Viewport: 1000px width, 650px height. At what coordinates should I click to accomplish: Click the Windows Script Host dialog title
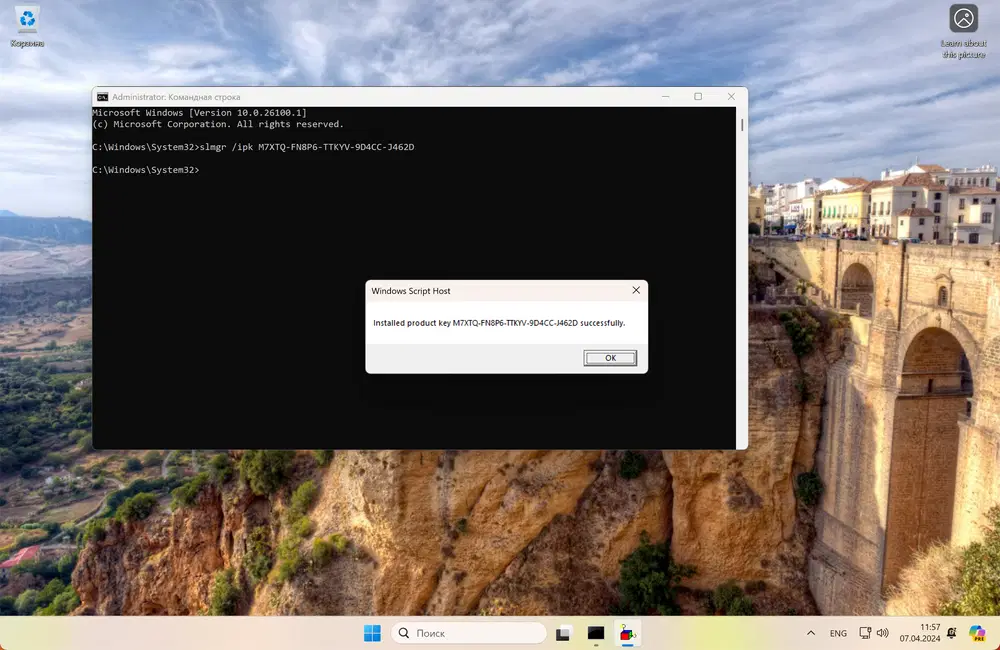click(411, 291)
